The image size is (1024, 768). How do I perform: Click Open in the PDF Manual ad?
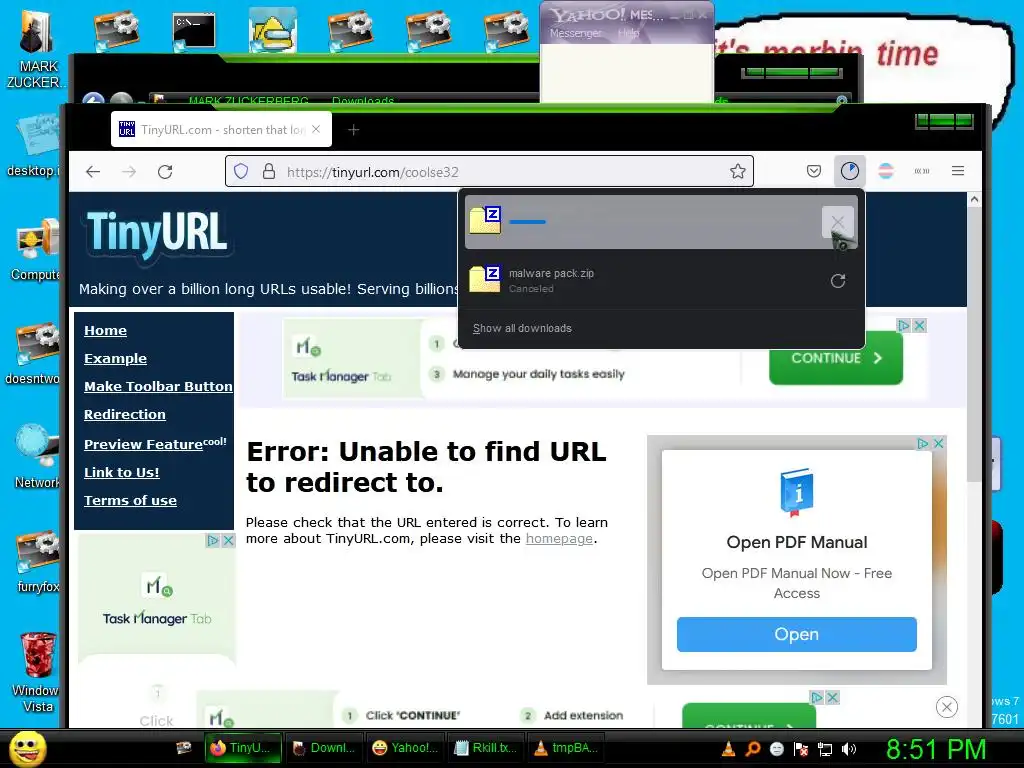(797, 634)
